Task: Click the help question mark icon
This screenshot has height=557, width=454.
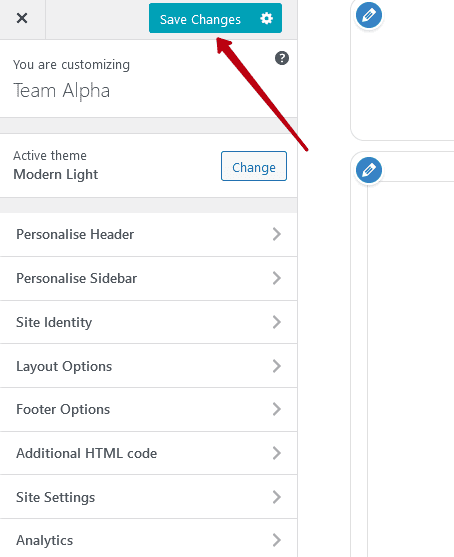Action: pos(282,58)
